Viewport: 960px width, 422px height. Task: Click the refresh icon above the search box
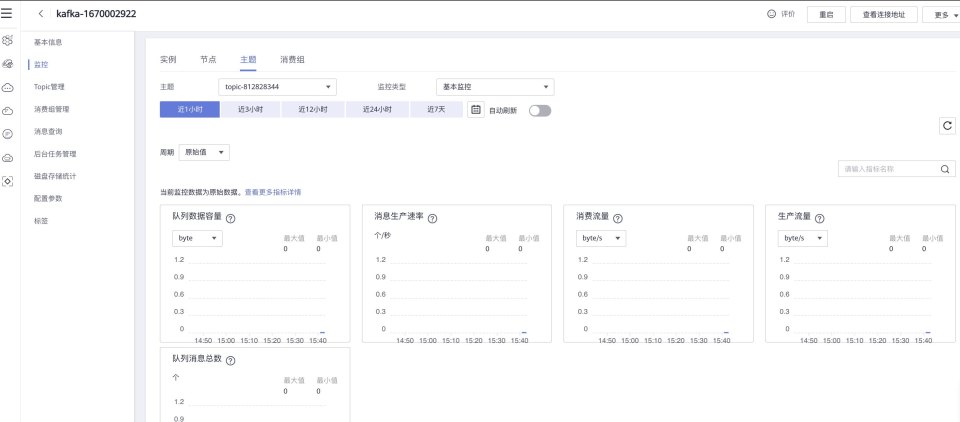(x=946, y=125)
